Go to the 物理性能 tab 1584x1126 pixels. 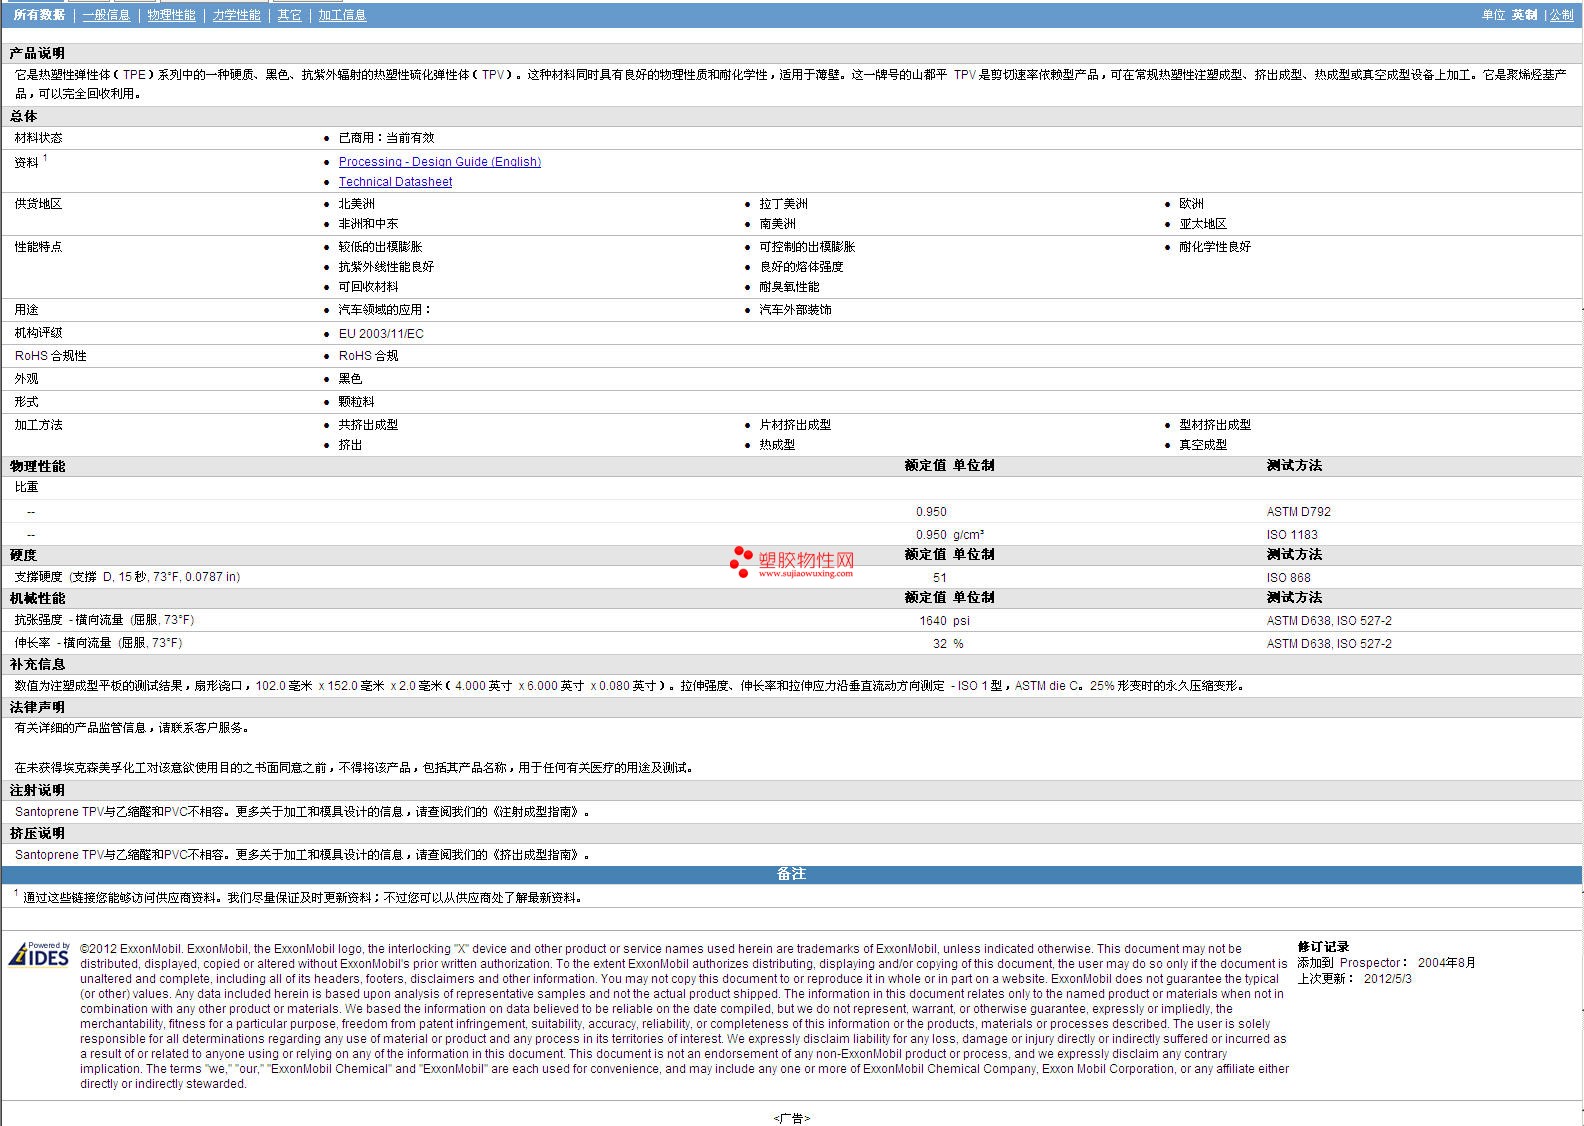click(171, 15)
